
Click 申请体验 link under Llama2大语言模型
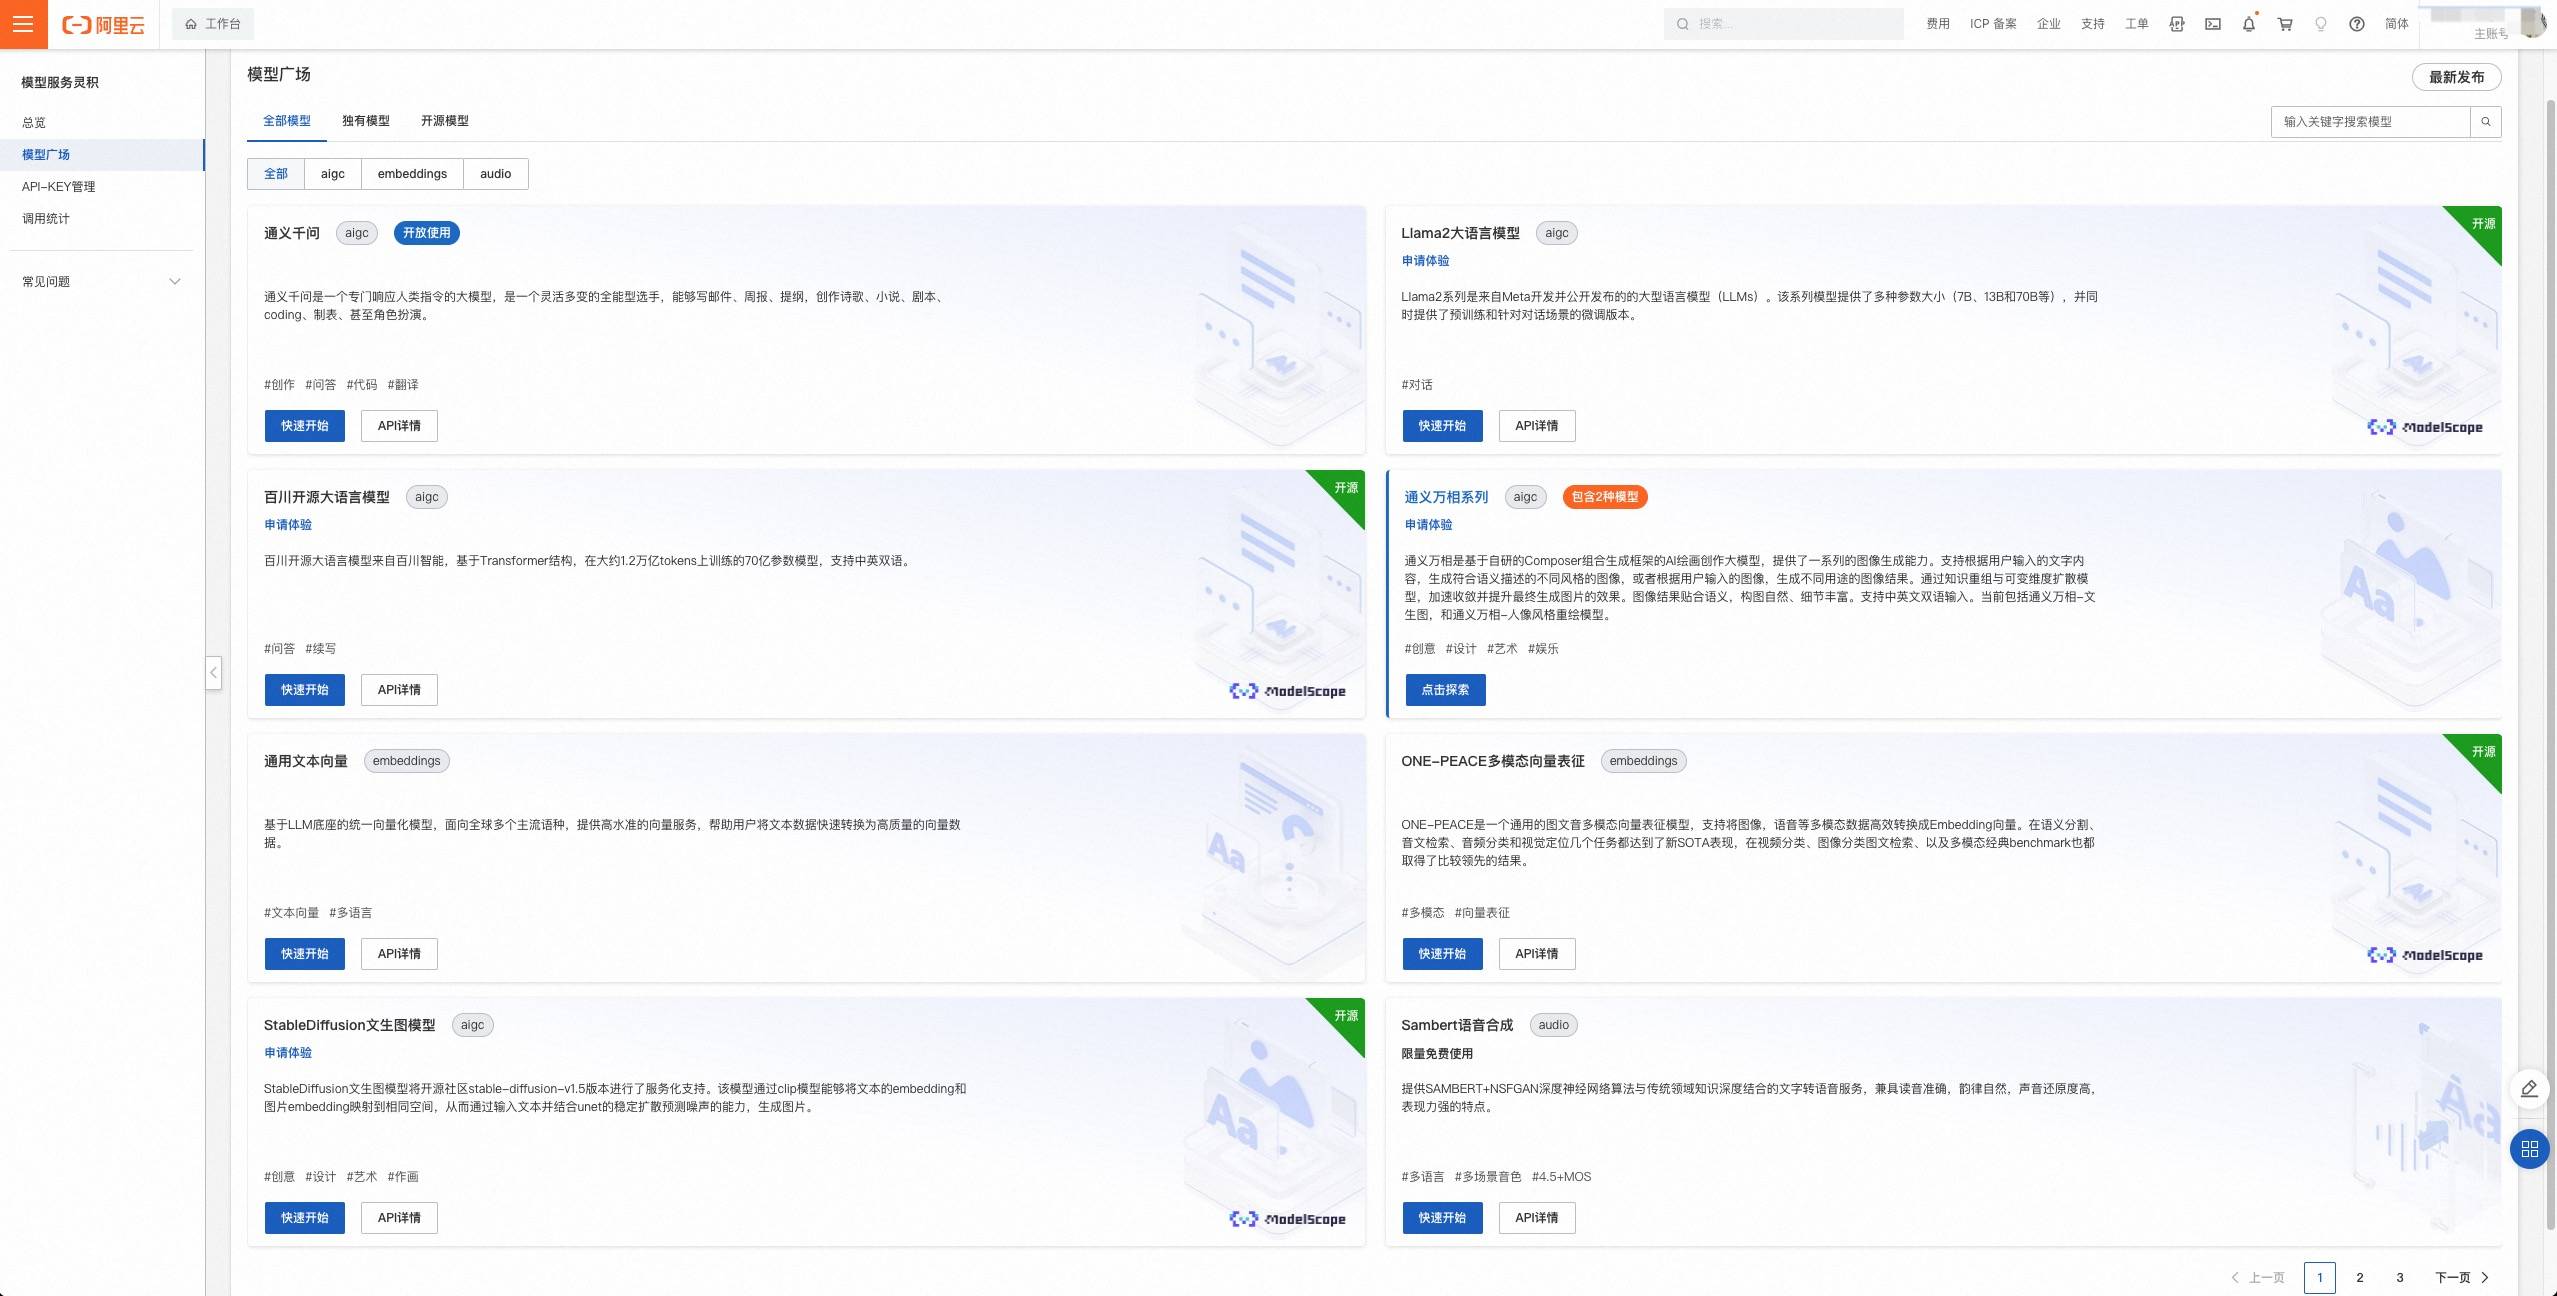[1425, 261]
